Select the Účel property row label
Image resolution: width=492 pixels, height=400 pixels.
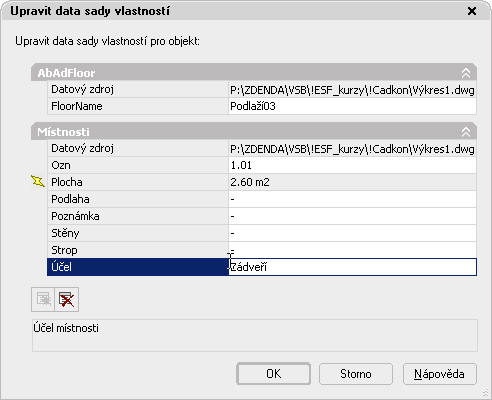[138, 267]
